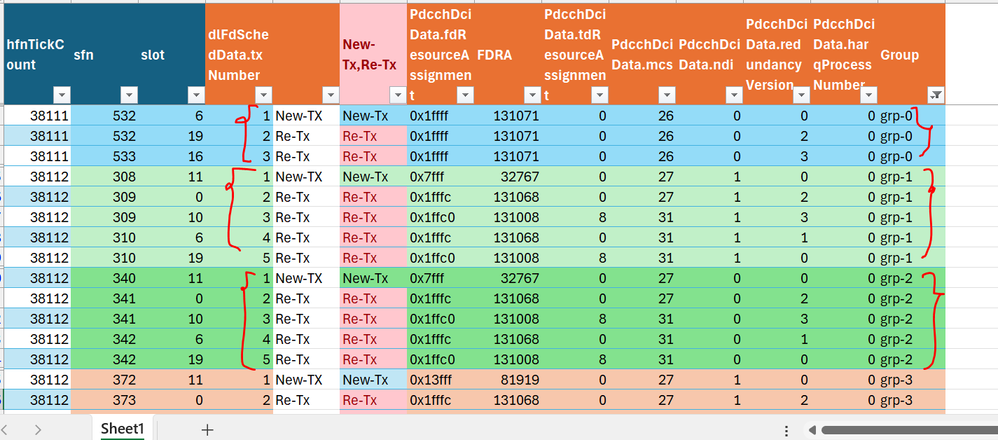Screen dimensions: 998x440
Task: Open the PdcchDciData.mcs filter dropdown
Action: (667, 95)
